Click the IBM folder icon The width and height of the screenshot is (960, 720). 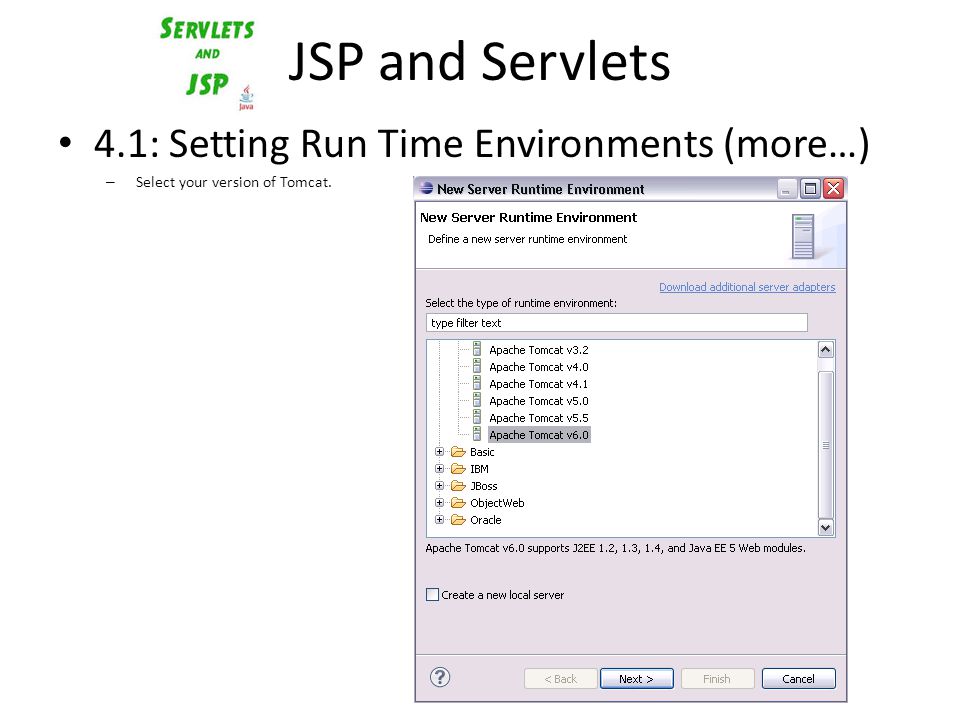click(458, 469)
